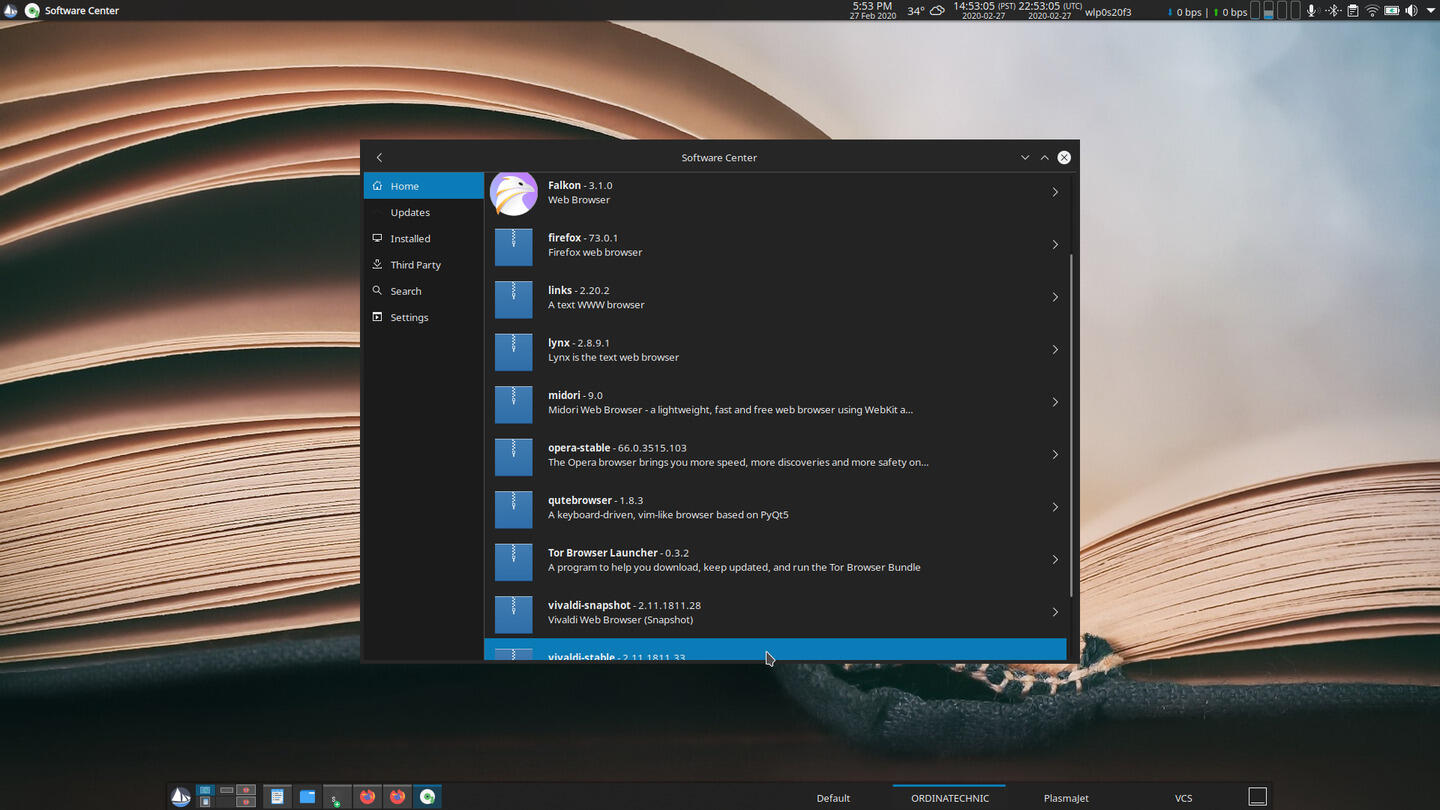Open Search in the sidebar

pyautogui.click(x=424, y=291)
